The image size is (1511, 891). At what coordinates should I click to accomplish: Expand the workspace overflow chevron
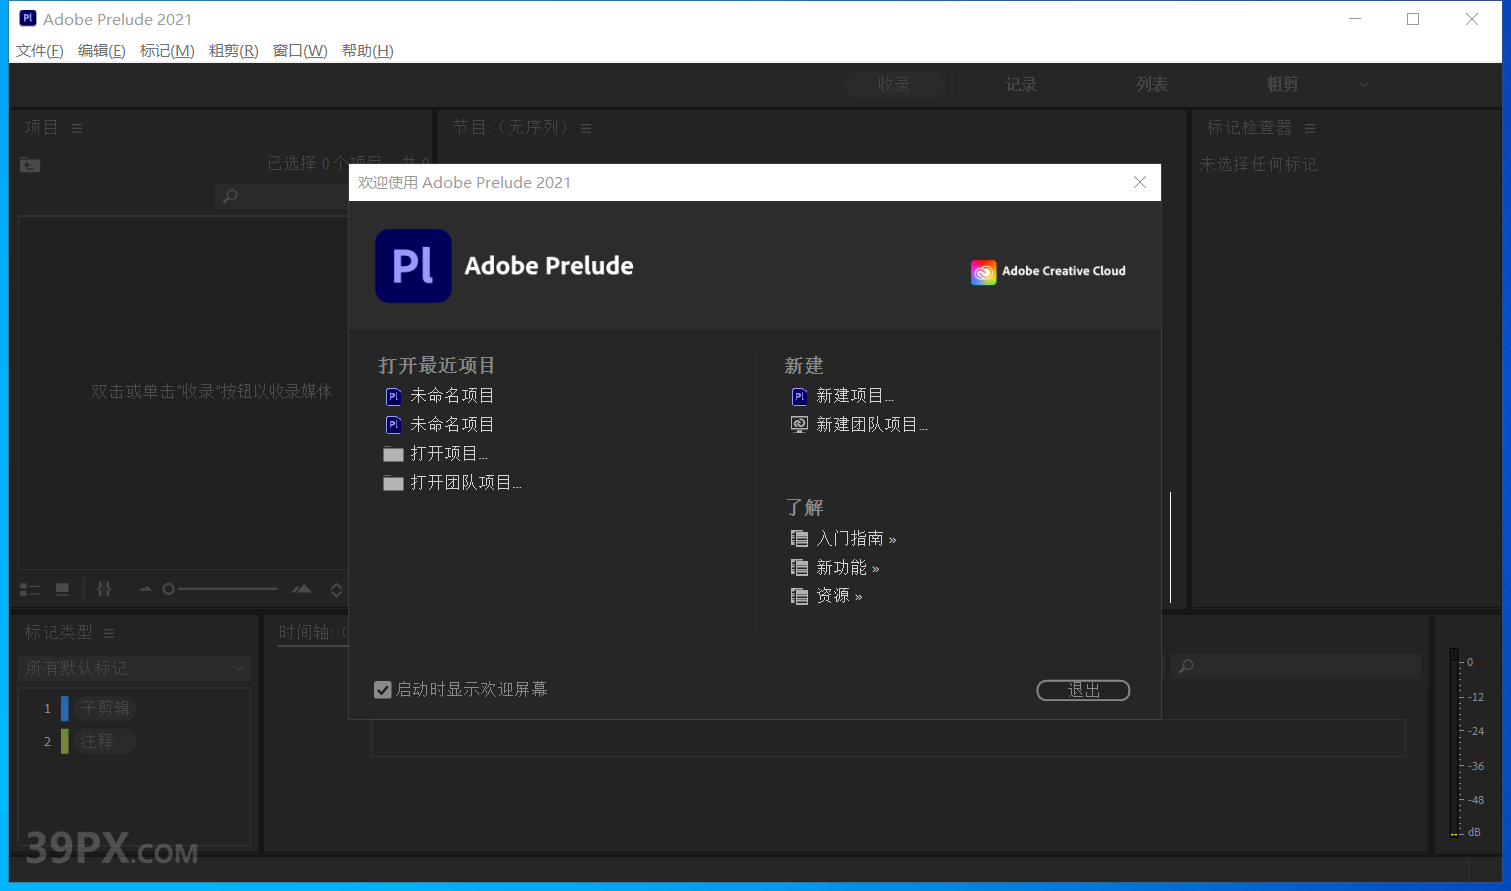(1363, 85)
